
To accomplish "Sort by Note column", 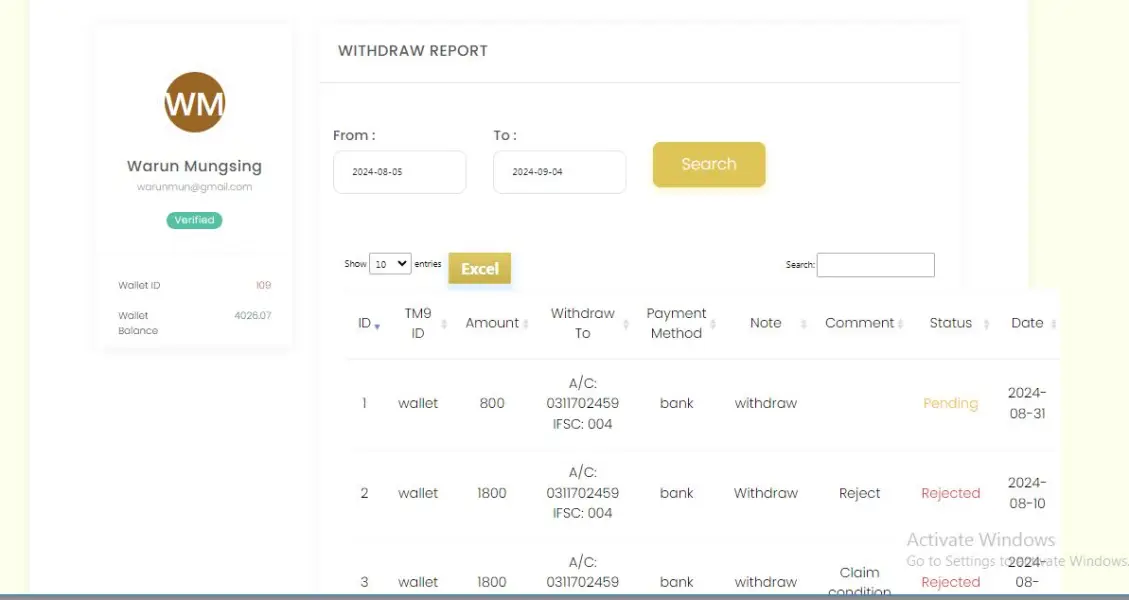I will click(804, 324).
